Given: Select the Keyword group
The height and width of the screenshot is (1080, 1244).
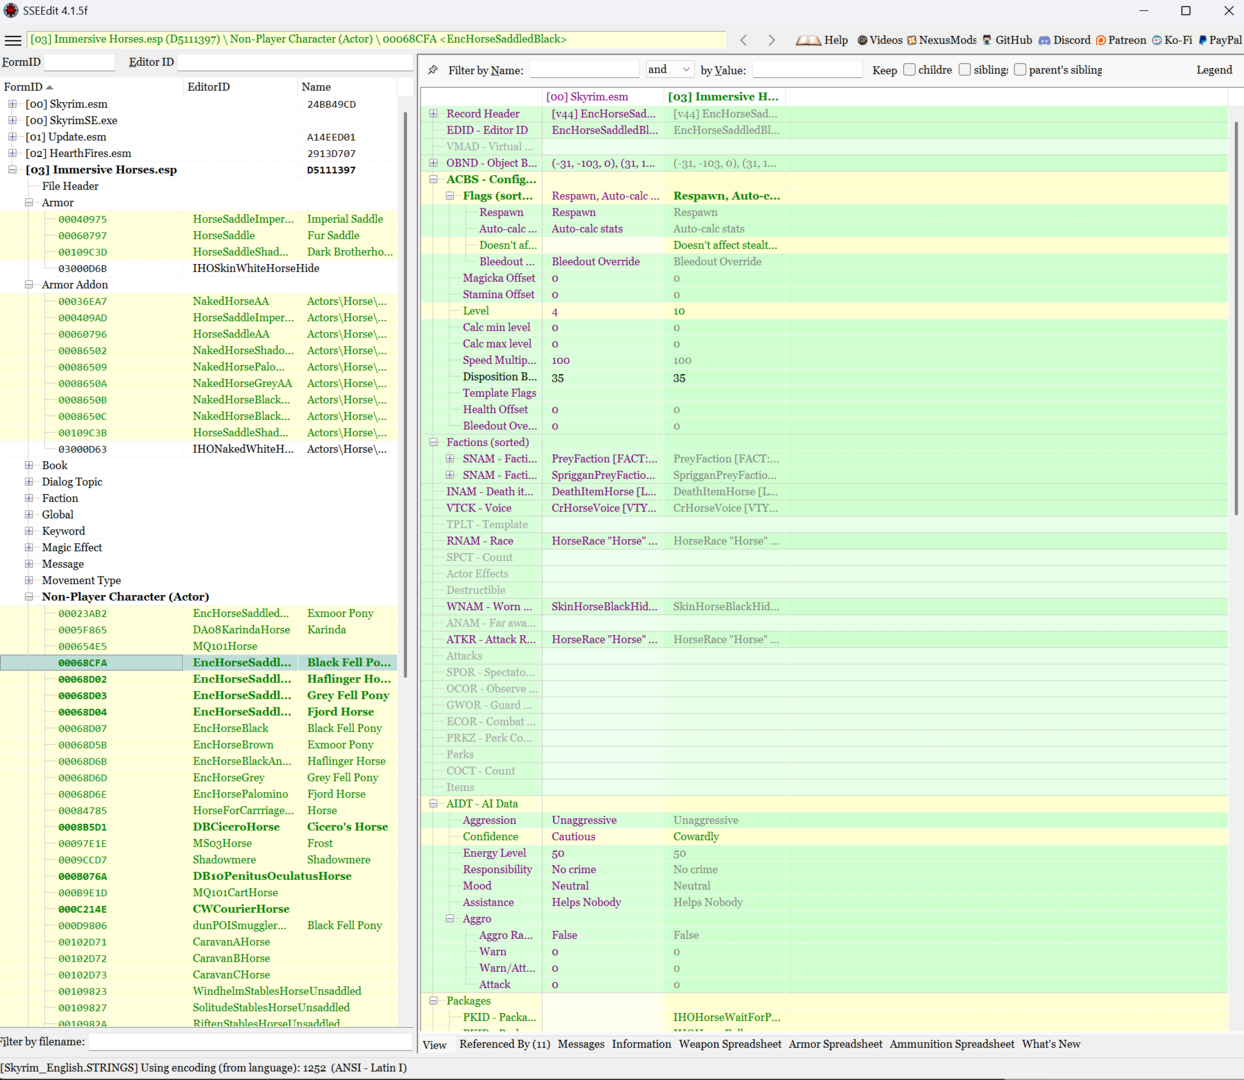Looking at the screenshot, I should pyautogui.click(x=63, y=531).
